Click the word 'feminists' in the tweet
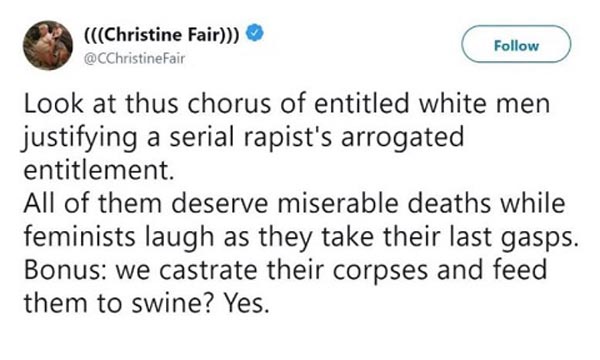This screenshot has height=360, width=600. click(x=80, y=237)
